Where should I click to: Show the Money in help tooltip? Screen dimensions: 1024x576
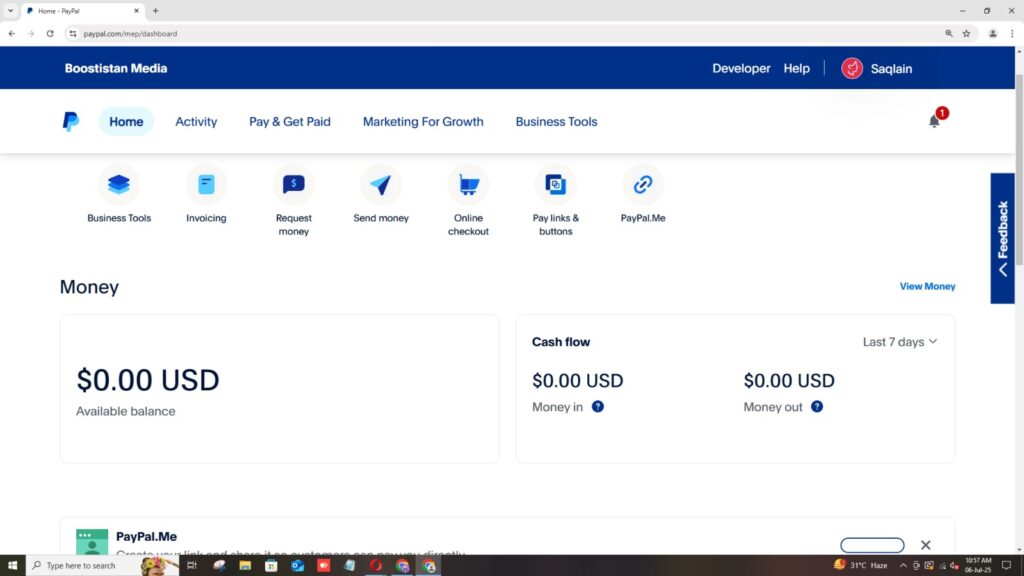[598, 407]
